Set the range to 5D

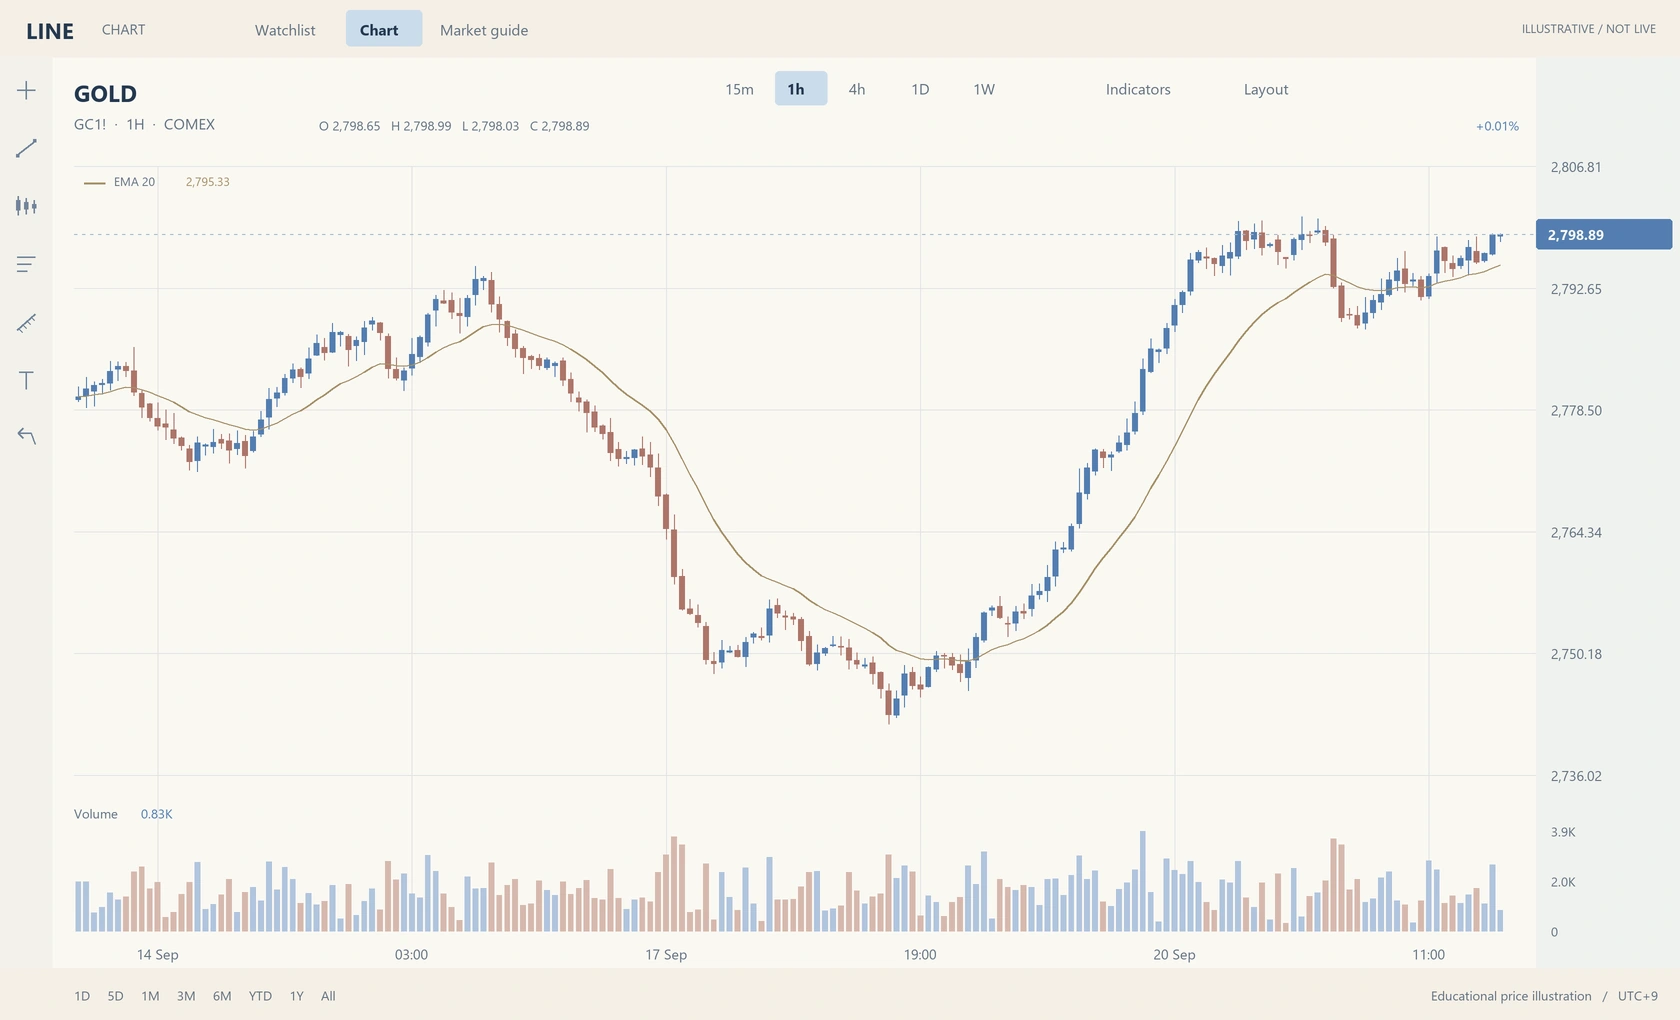[x=115, y=996]
